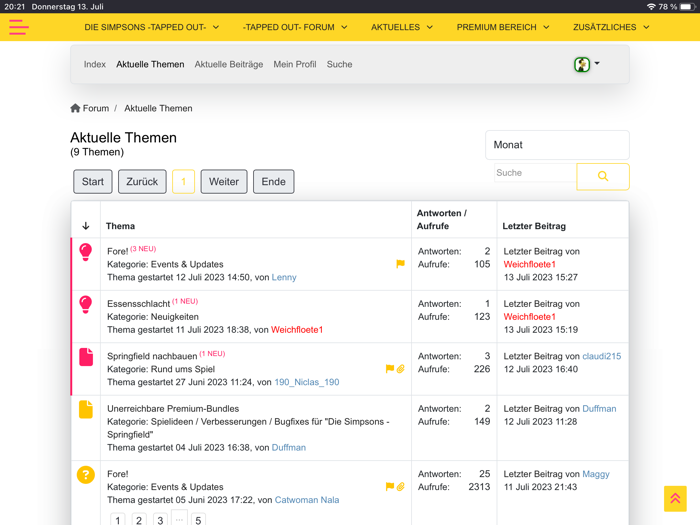Screen dimensions: 700x525
Task: Expand the Premium Bereich menu
Action: click(x=503, y=27)
